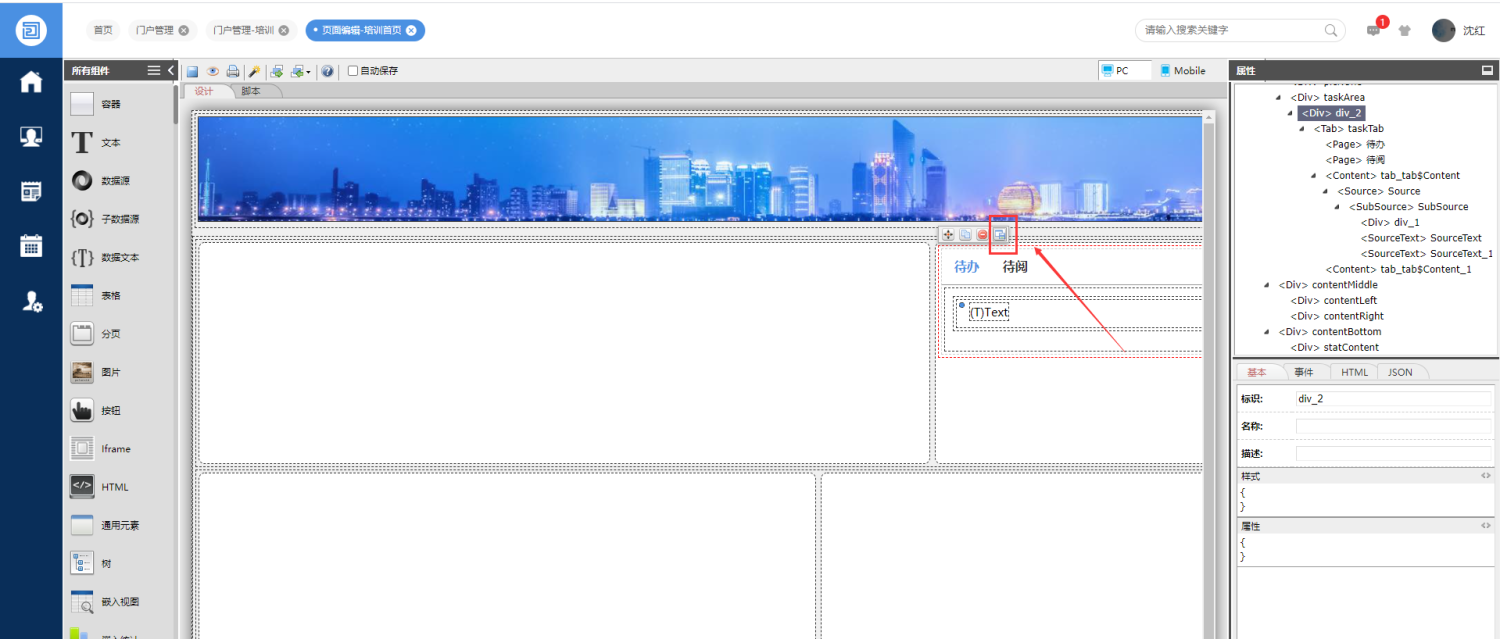
Task: Click the Preview eye icon in toolbar
Action: coord(213,71)
